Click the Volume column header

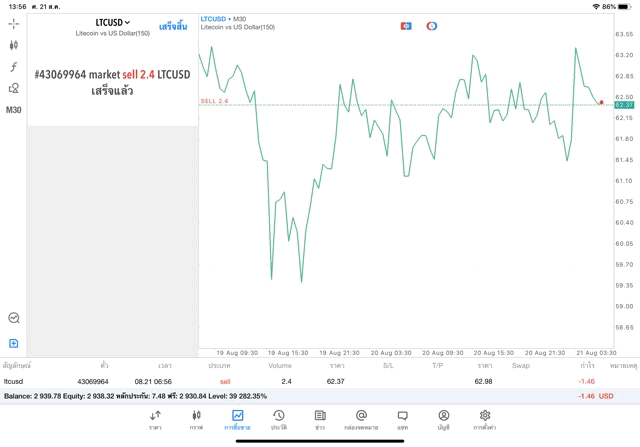coord(280,365)
